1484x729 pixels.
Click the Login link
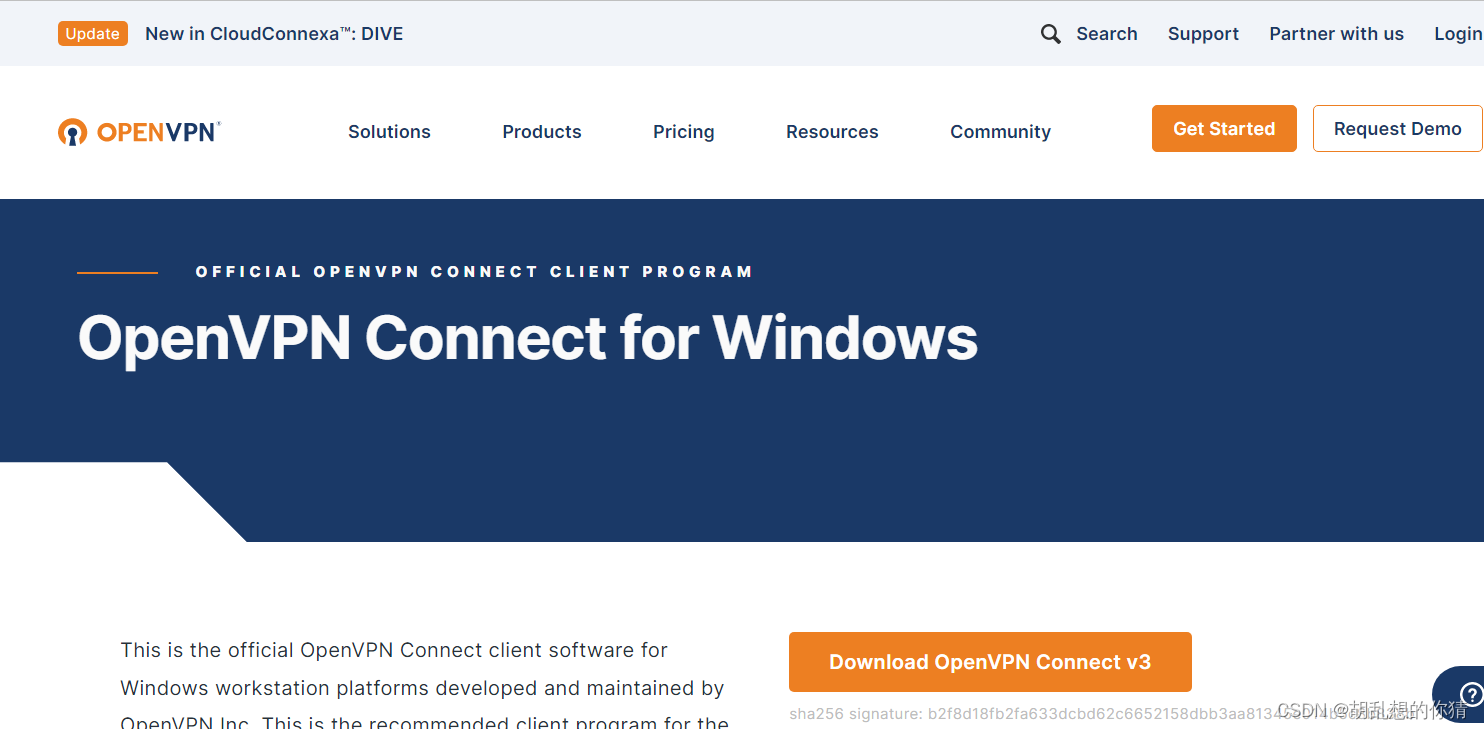[1458, 34]
